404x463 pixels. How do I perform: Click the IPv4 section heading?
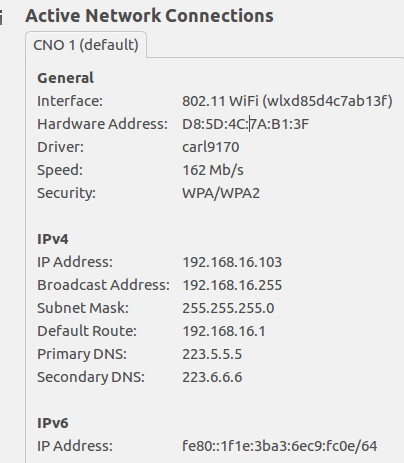[53, 239]
